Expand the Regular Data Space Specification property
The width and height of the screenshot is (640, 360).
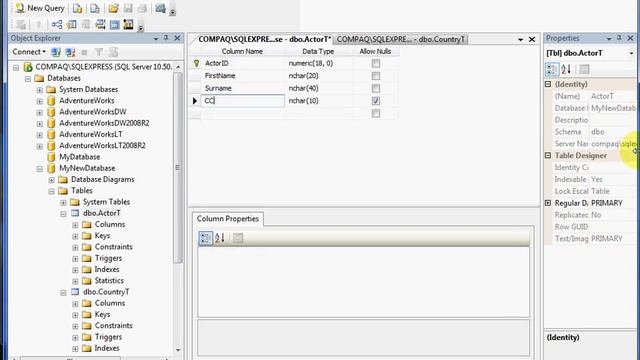pos(548,203)
